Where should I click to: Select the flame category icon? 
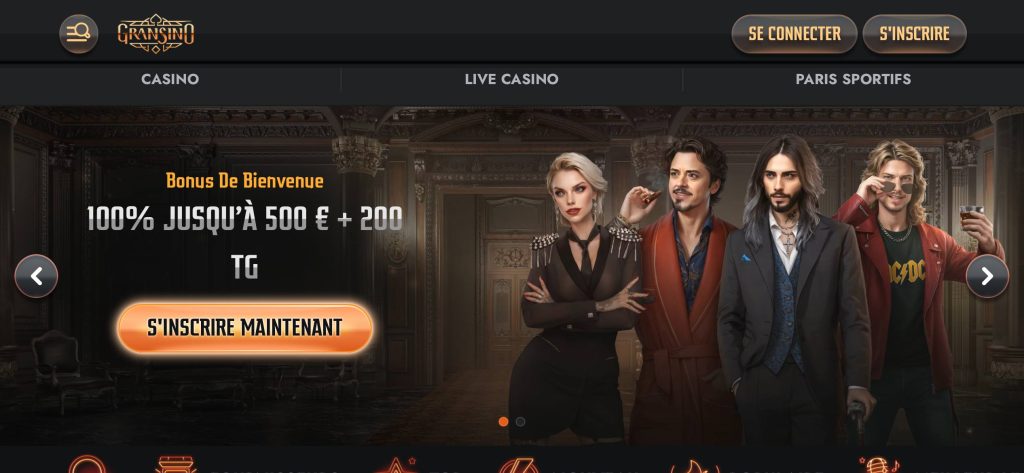695,466
